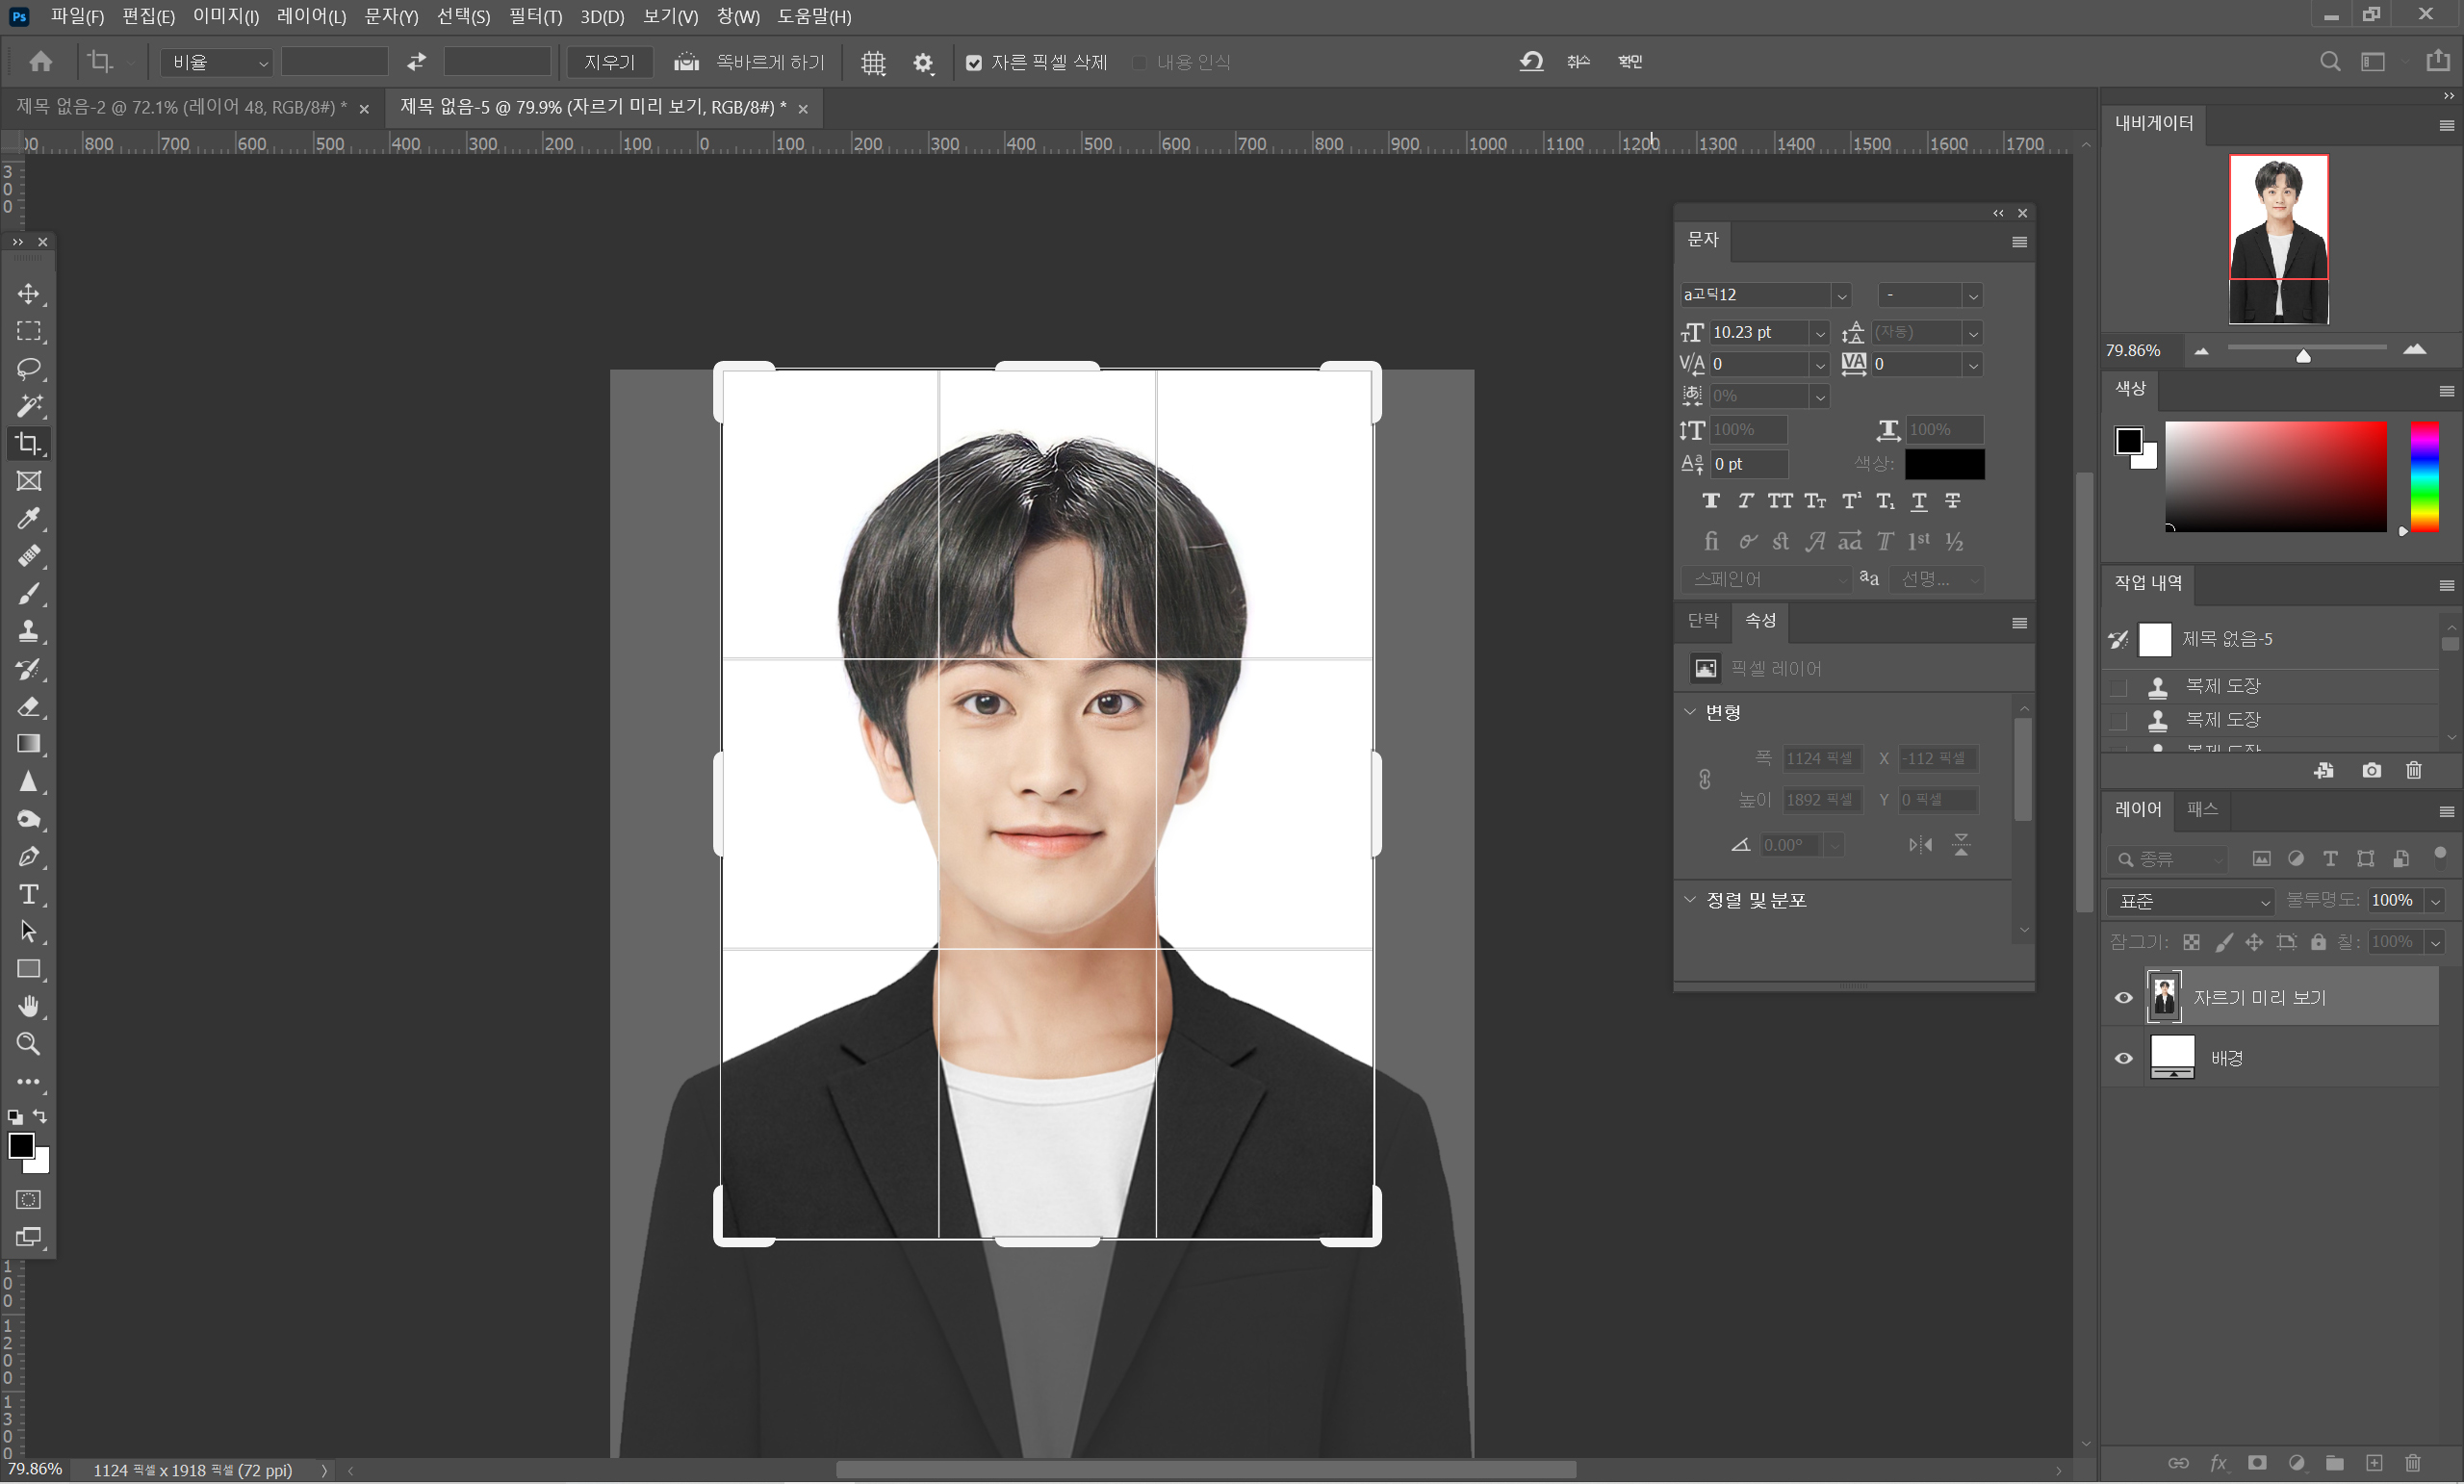Hide the 자르기 미리 보기 layer

click(x=2124, y=998)
